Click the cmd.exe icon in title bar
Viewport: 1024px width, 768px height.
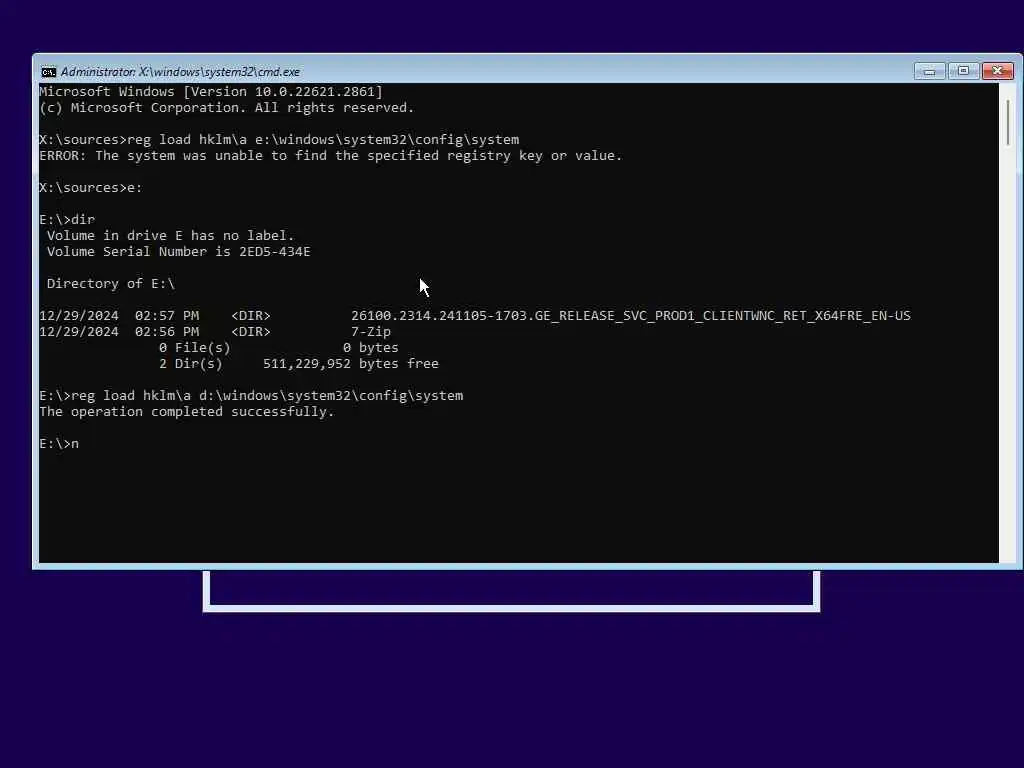point(48,72)
